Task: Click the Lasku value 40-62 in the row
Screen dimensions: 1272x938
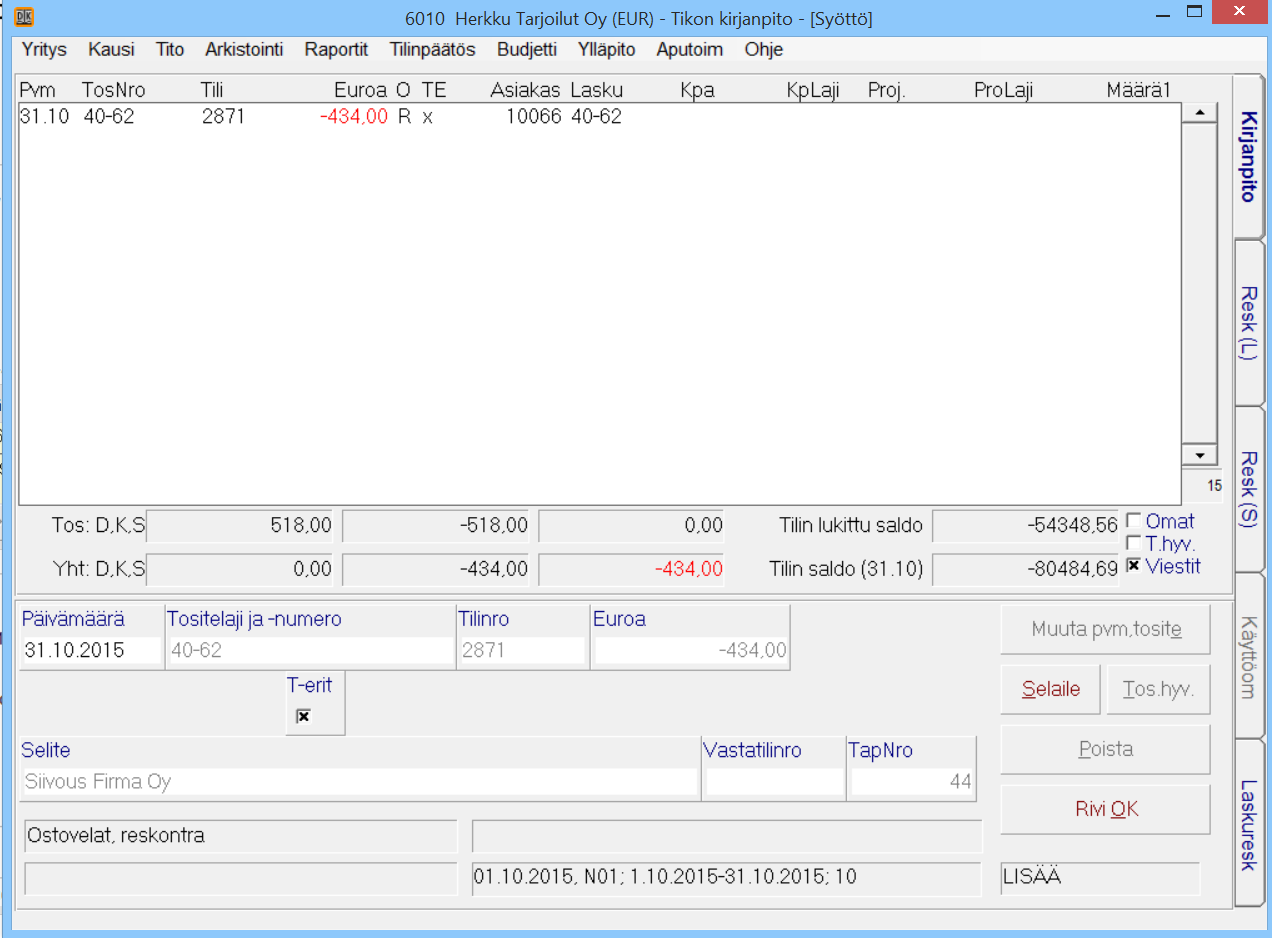Action: 596,117
